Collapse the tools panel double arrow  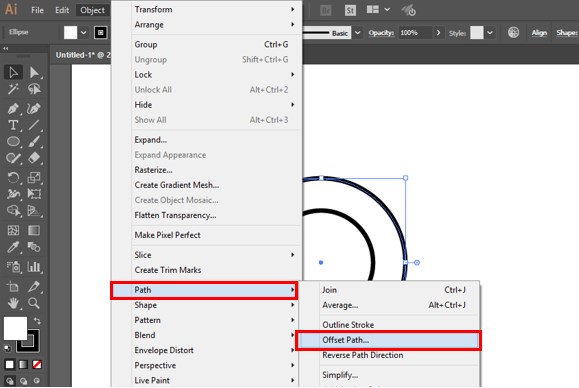[6, 48]
